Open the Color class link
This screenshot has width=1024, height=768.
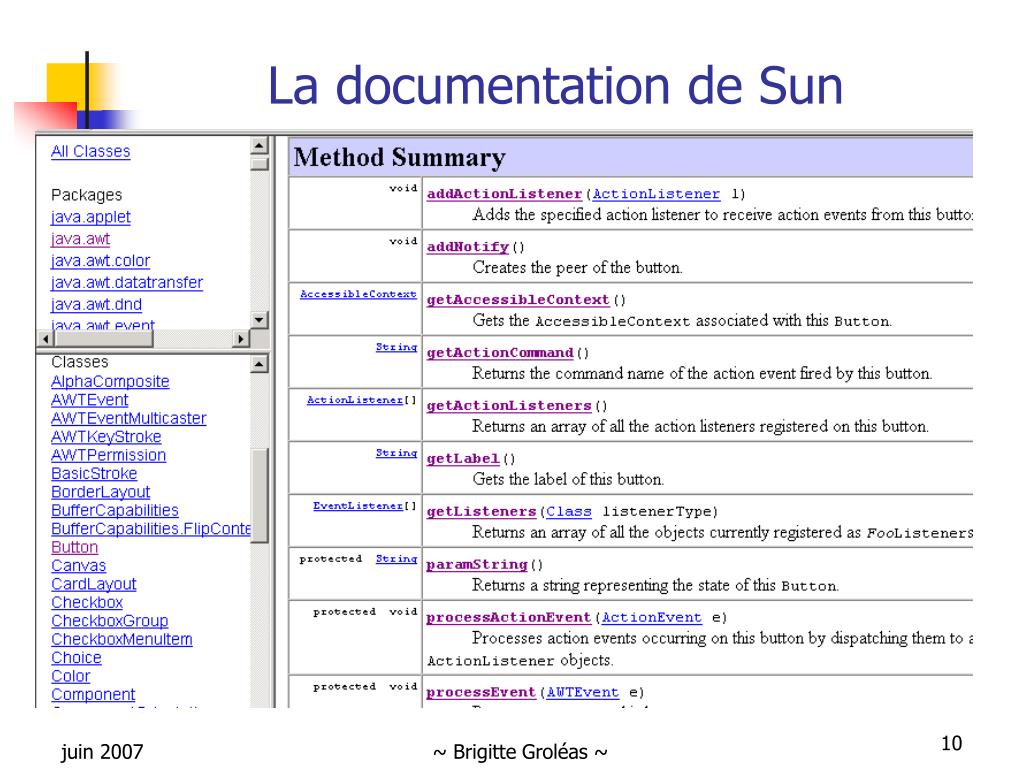tap(71, 676)
